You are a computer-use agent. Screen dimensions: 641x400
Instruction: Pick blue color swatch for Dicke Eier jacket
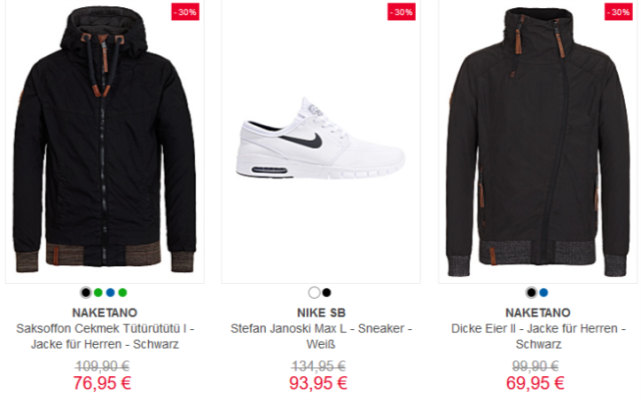point(543,292)
